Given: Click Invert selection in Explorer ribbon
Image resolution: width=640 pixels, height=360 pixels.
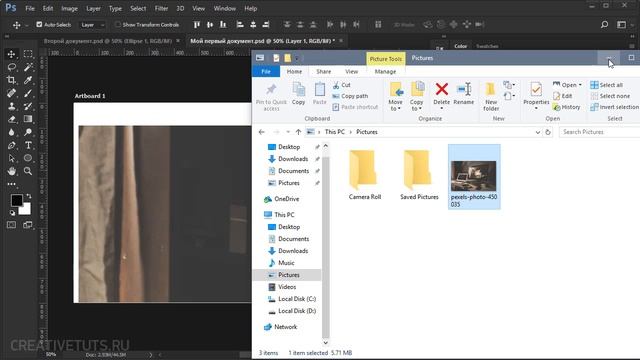Looking at the screenshot, I should point(614,107).
